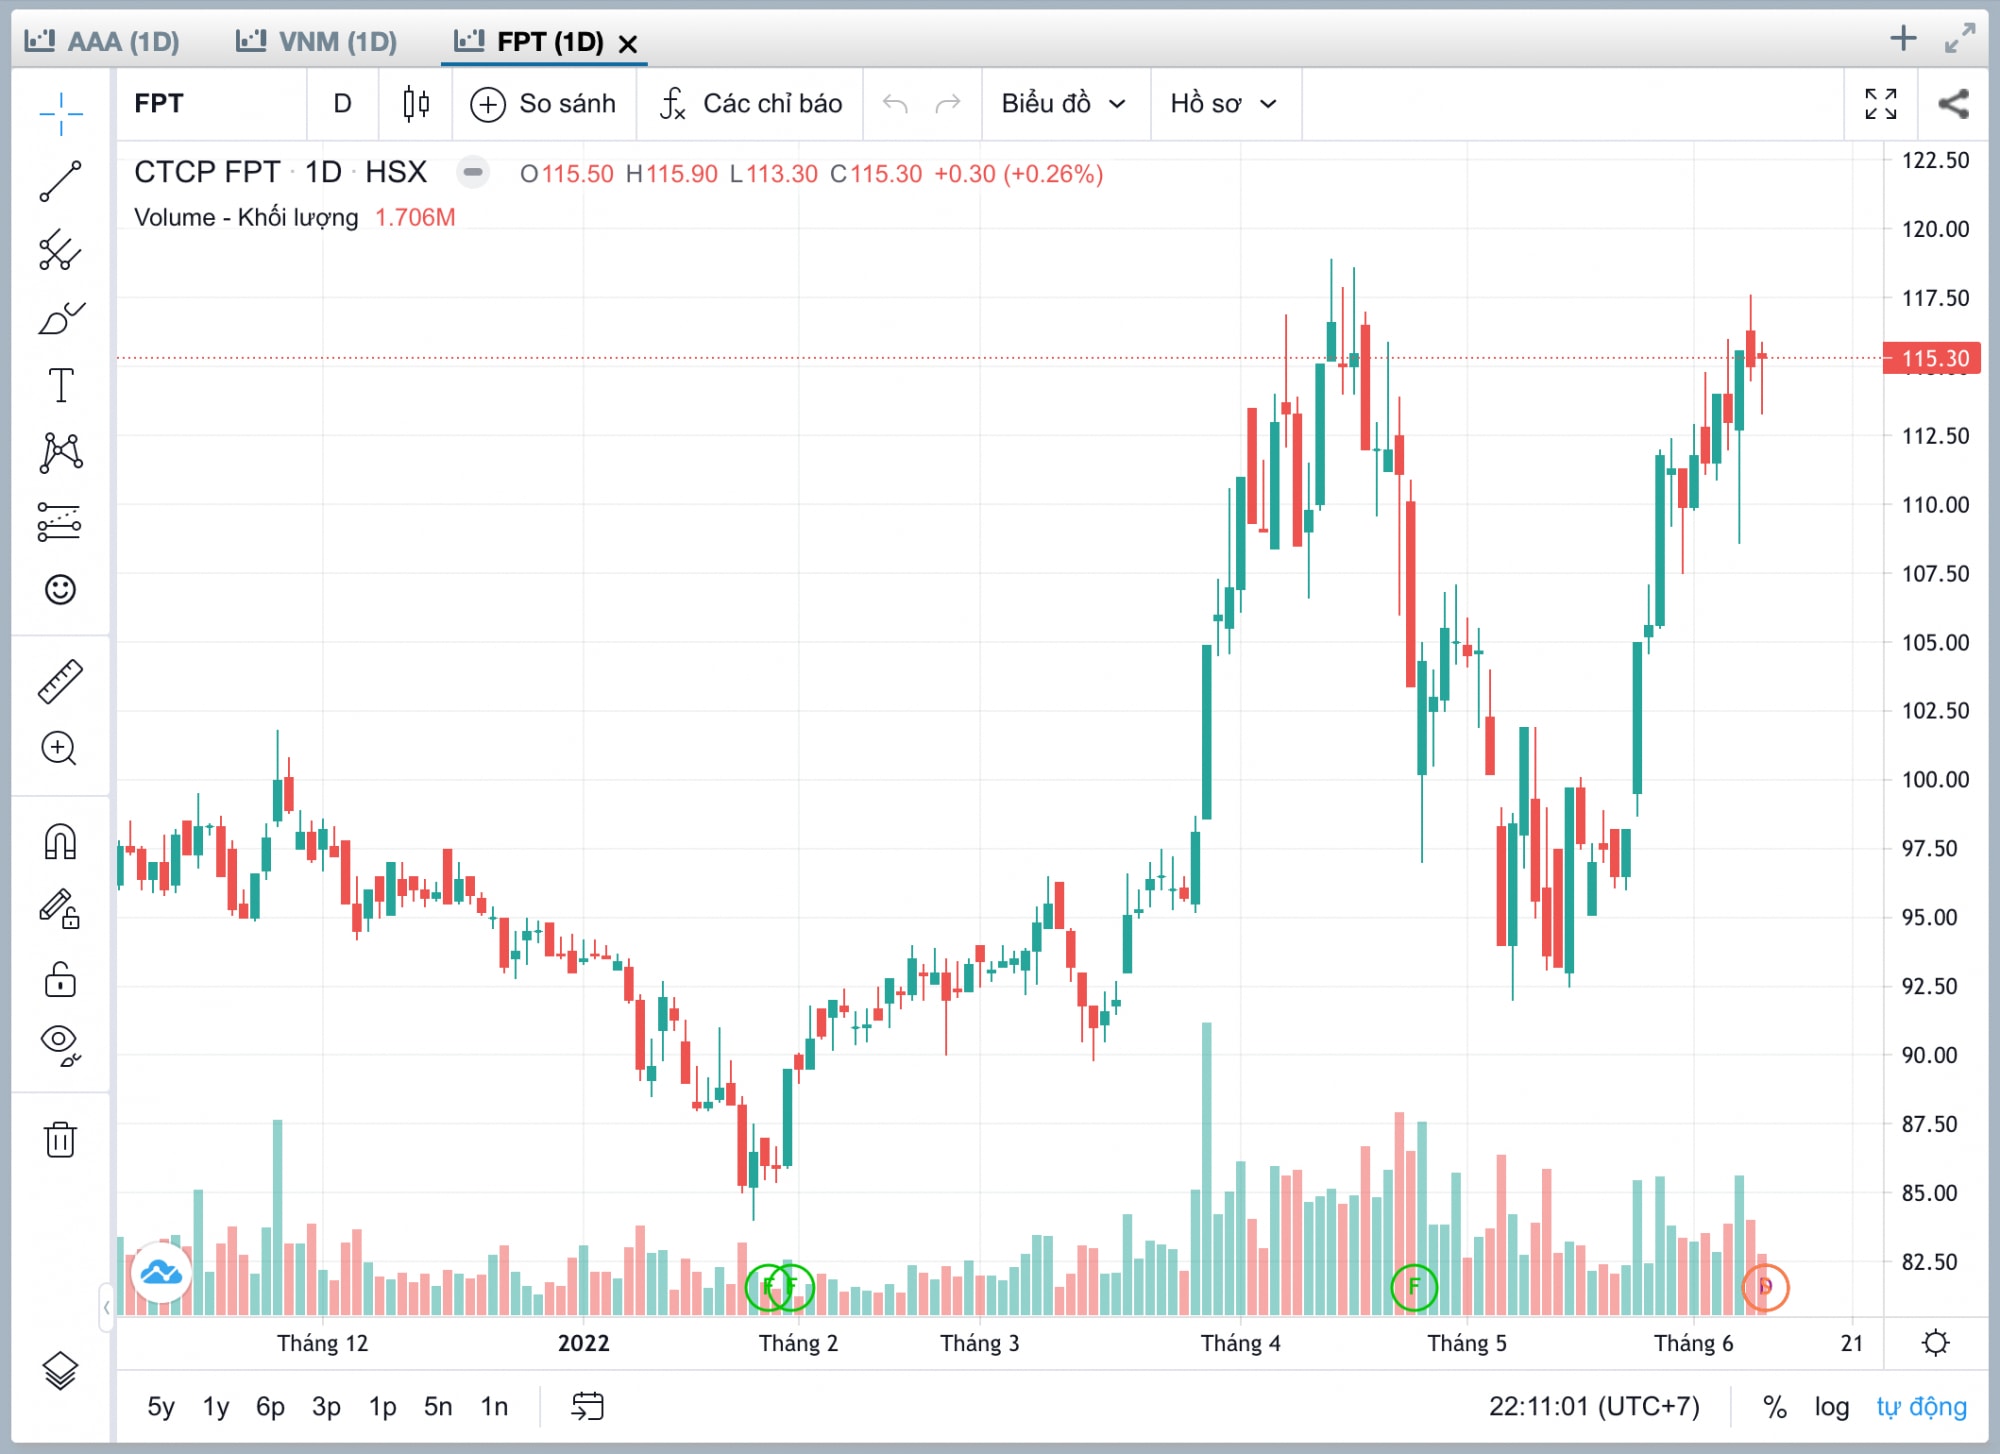Select the 5y time range
Viewport: 2000px width, 1454px height.
coord(161,1406)
